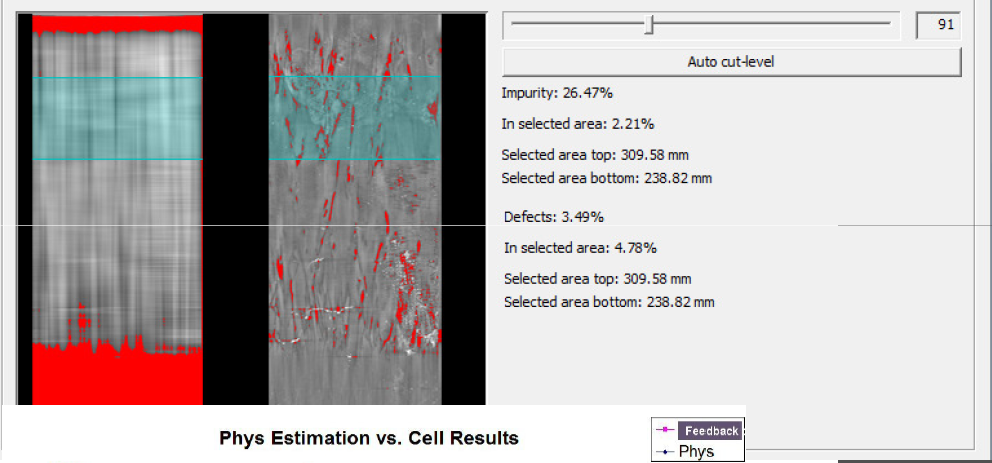Click the bottom cyan boundary line in left image

coord(118,159)
